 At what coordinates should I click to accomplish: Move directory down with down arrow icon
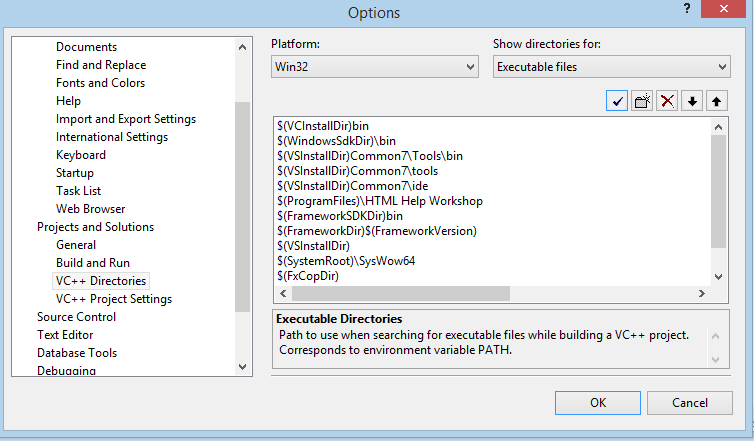[x=692, y=101]
